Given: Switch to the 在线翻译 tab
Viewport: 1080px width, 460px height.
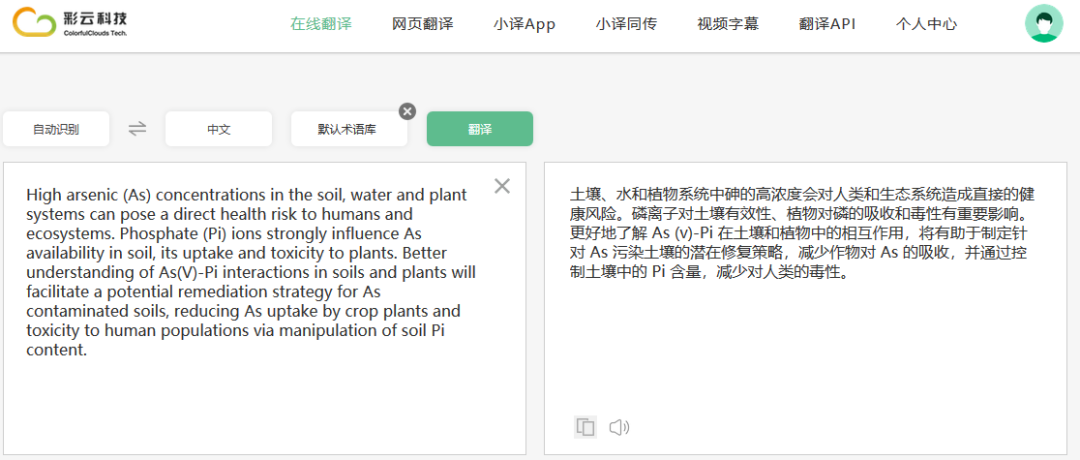Looking at the screenshot, I should [321, 24].
